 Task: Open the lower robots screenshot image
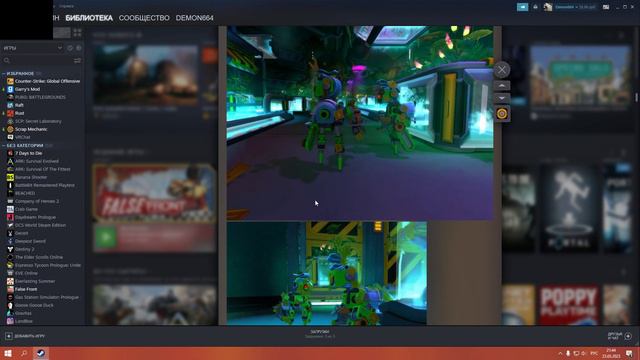(x=327, y=273)
